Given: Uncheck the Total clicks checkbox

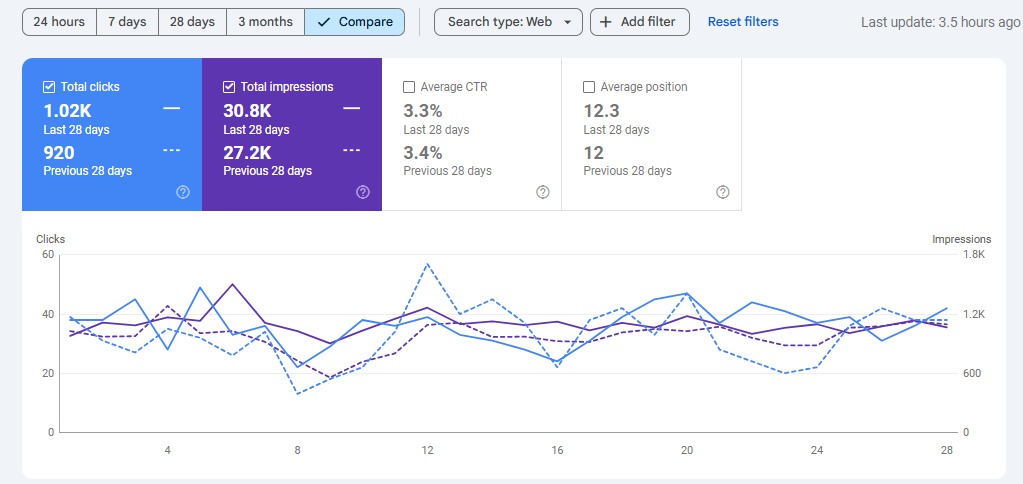Looking at the screenshot, I should click(x=49, y=87).
